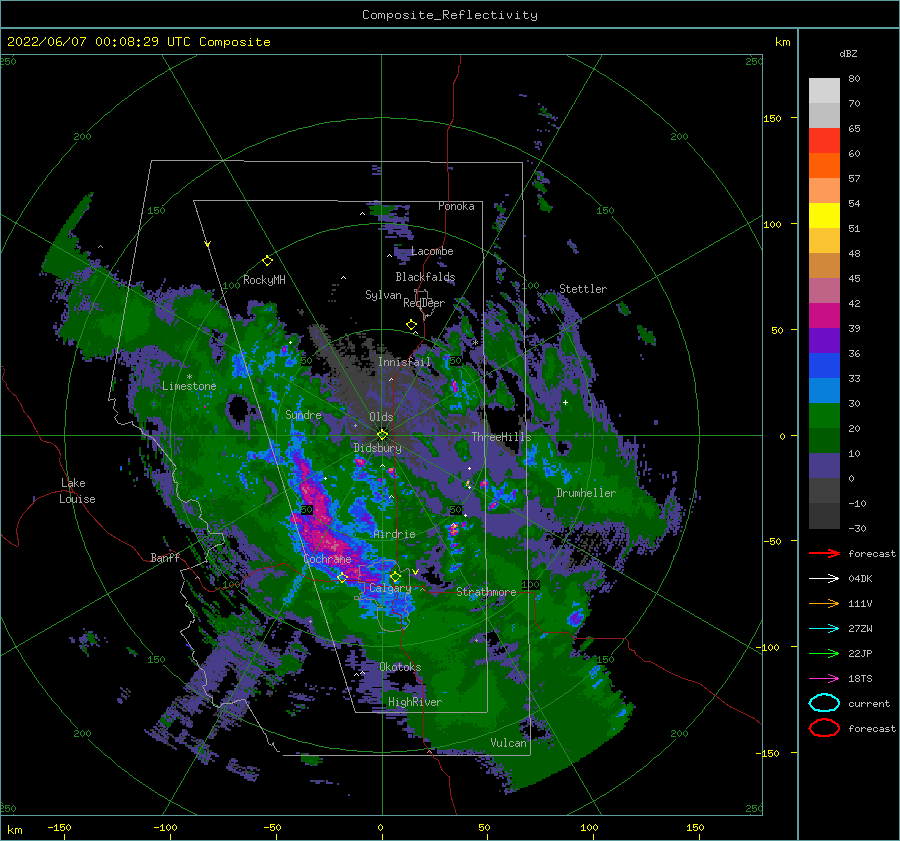Click the red forecast arrow in legend

(824, 553)
